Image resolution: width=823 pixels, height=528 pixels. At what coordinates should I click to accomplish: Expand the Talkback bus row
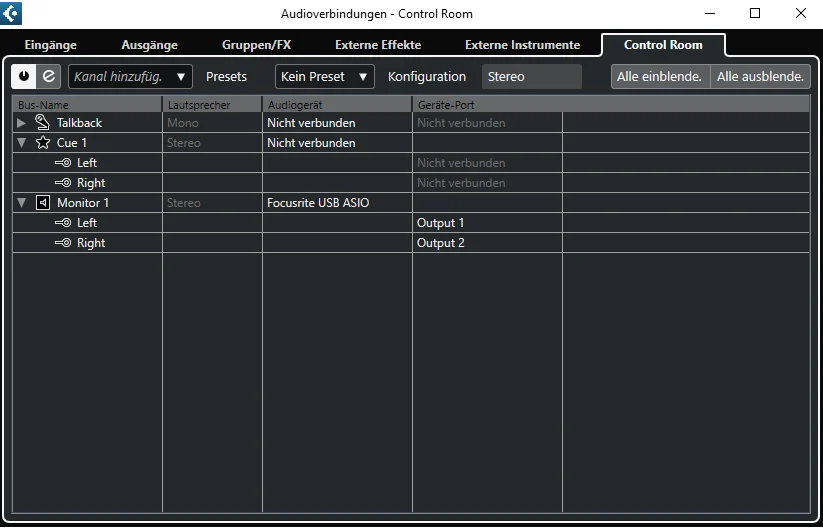click(x=21, y=123)
